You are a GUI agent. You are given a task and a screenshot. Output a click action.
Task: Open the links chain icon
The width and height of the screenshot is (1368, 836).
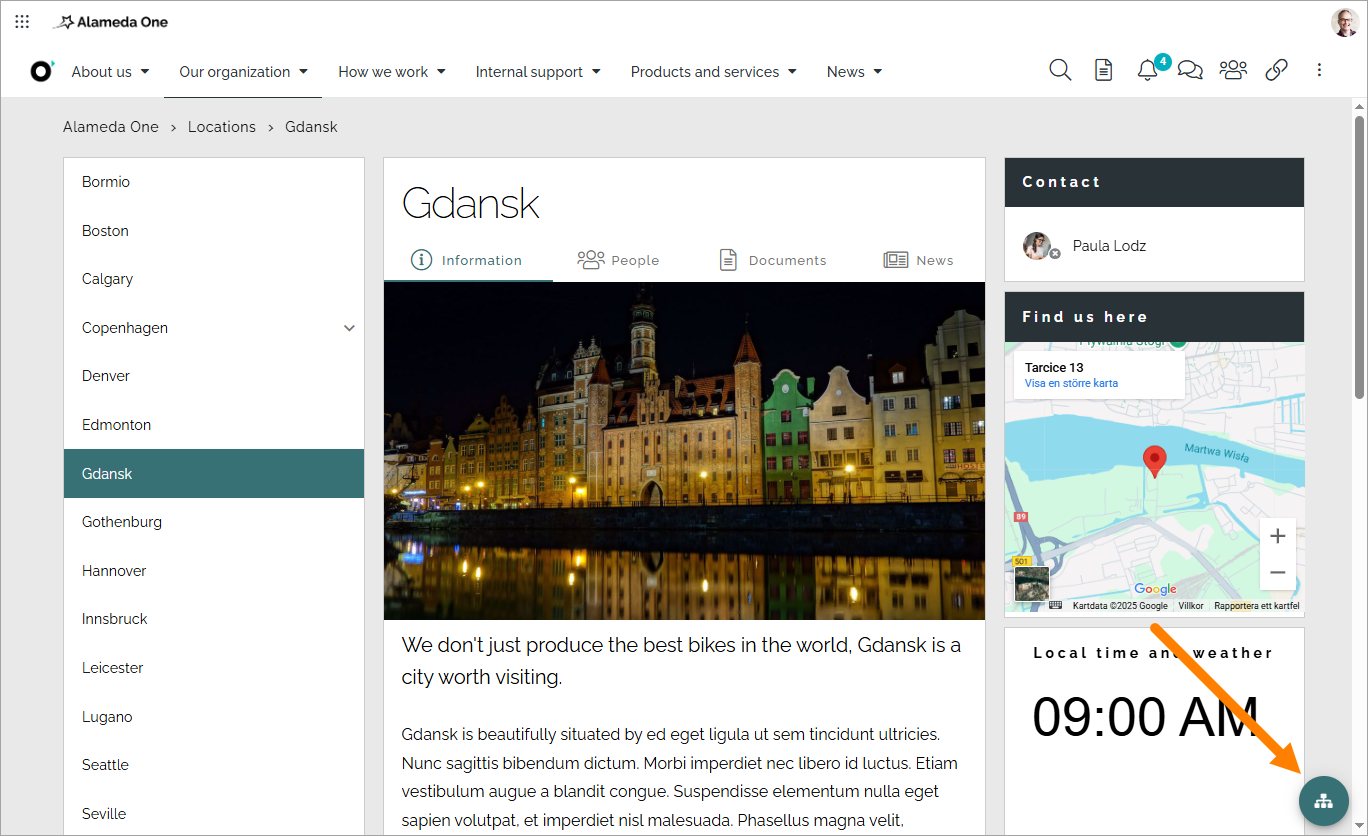click(1276, 70)
